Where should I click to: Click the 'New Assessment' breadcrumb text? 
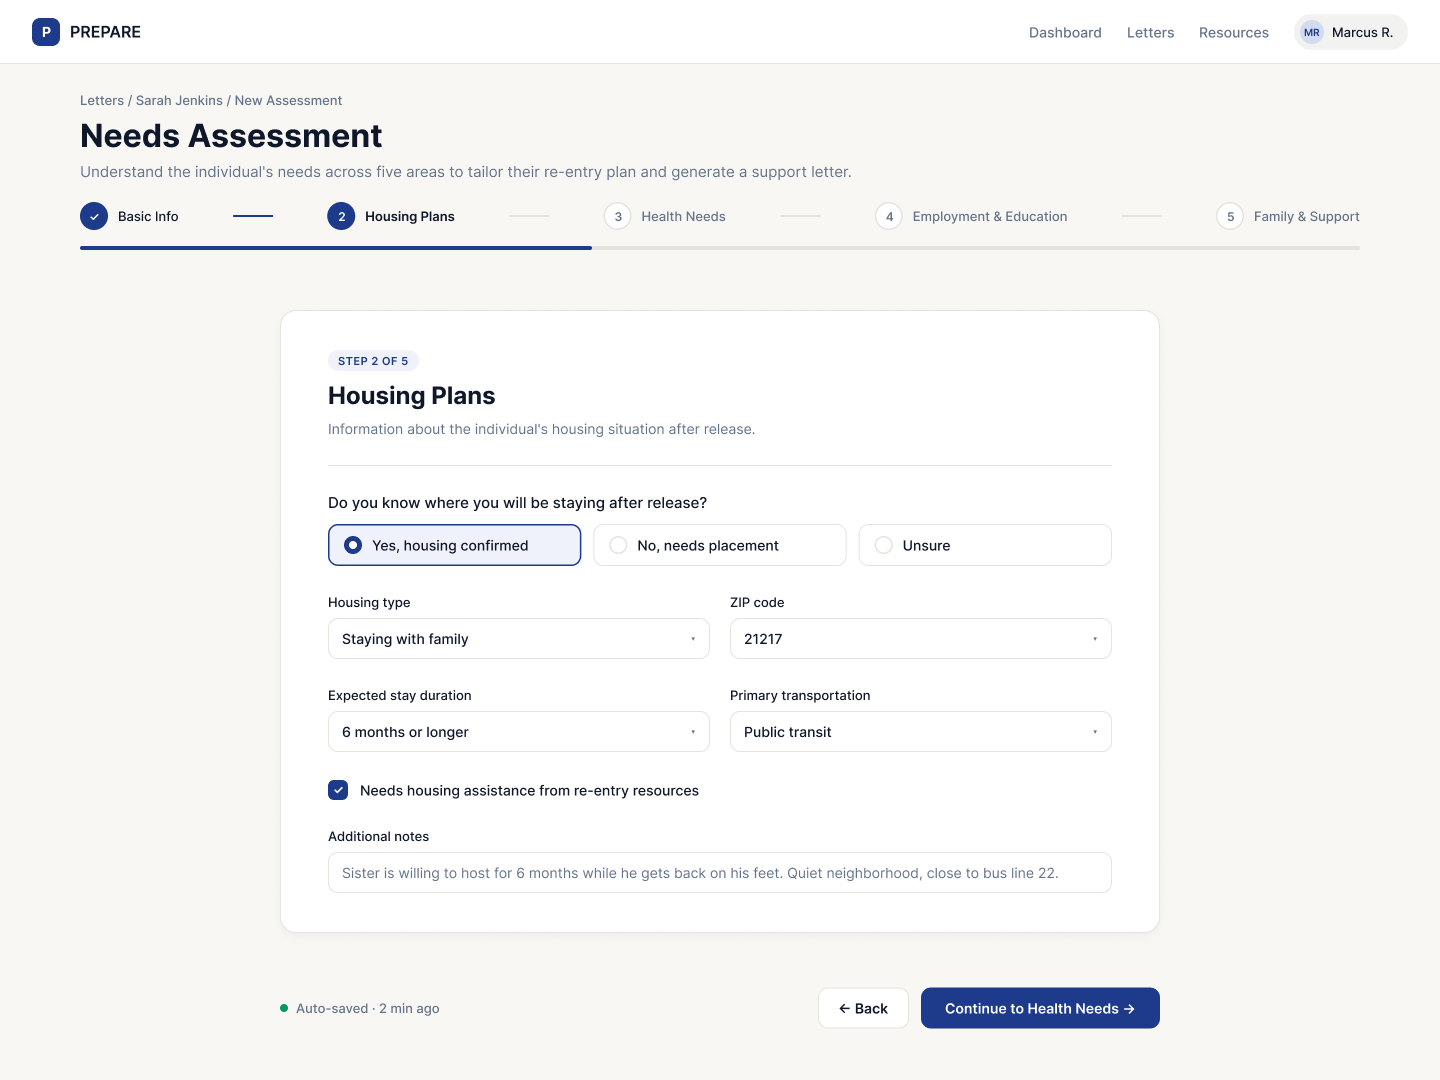pos(288,100)
